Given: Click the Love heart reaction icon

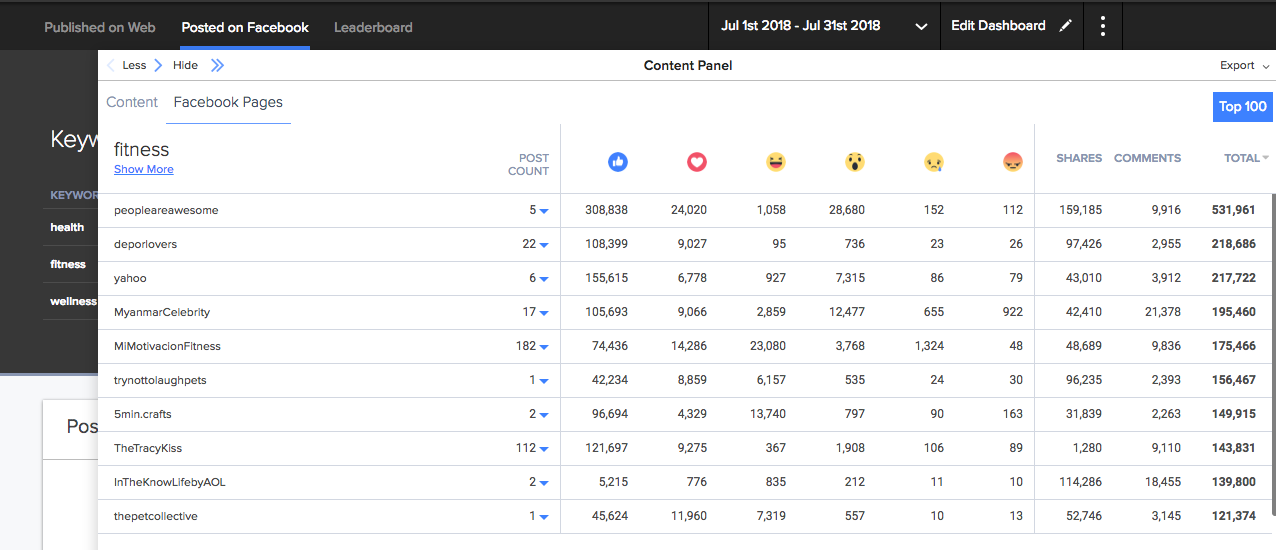Looking at the screenshot, I should [x=697, y=161].
